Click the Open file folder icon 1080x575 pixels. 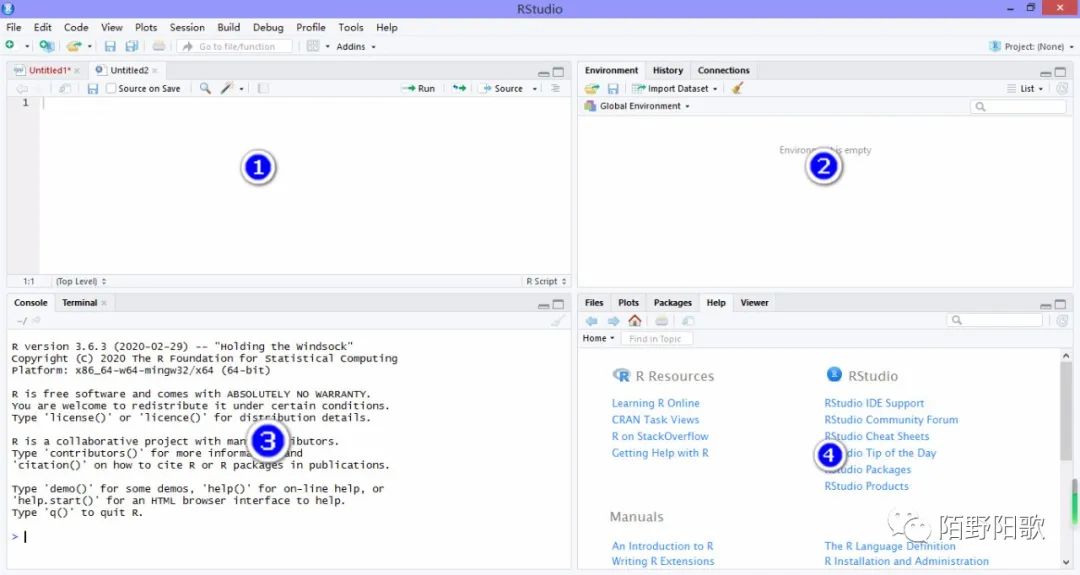click(73, 46)
